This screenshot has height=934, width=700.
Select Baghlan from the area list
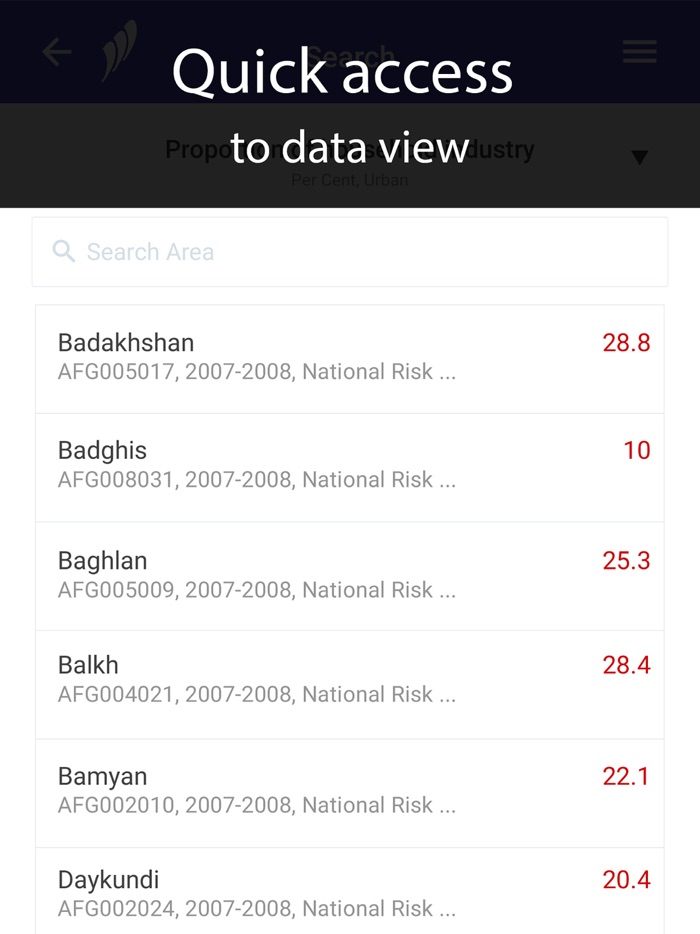[350, 574]
